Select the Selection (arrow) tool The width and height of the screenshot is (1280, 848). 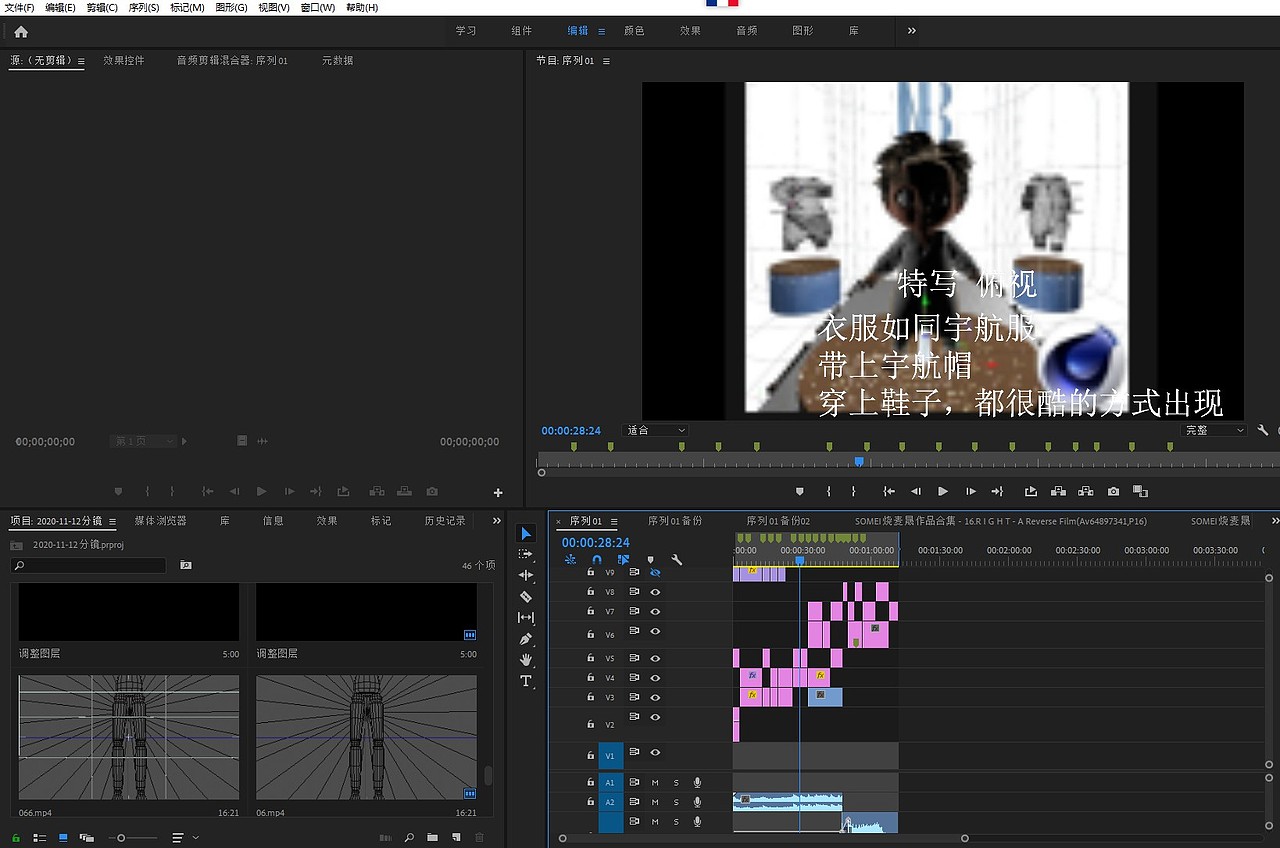point(526,534)
